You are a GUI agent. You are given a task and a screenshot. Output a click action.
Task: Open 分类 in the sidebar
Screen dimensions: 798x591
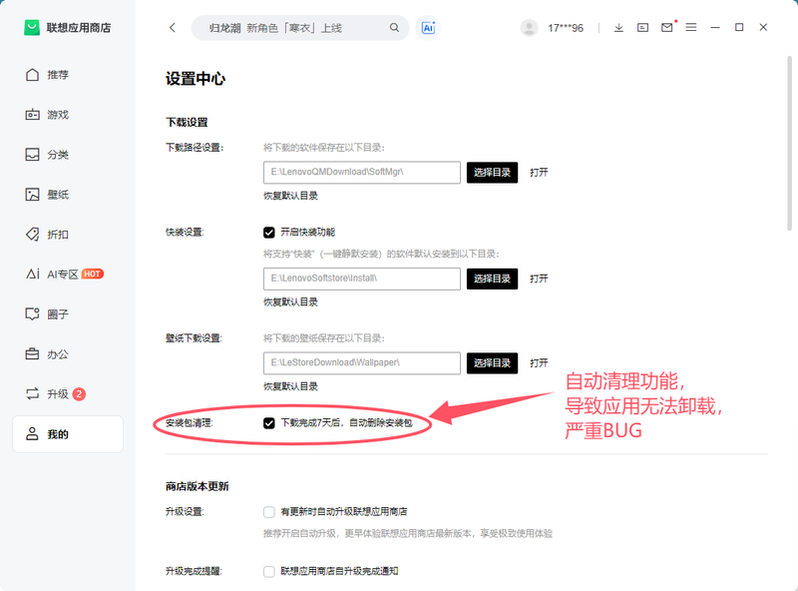[x=68, y=155]
